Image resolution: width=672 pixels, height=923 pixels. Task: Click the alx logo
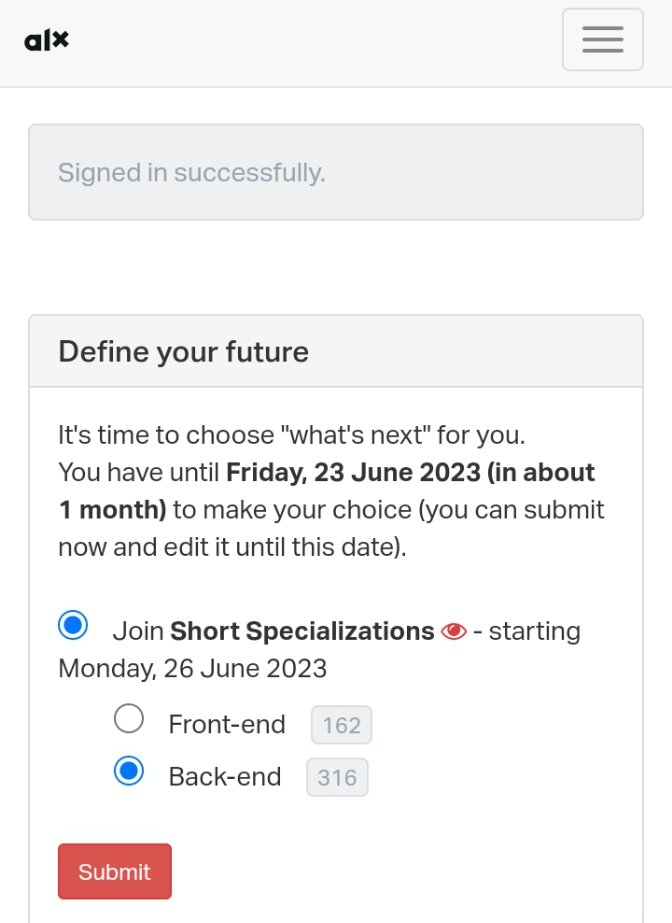[x=46, y=41]
